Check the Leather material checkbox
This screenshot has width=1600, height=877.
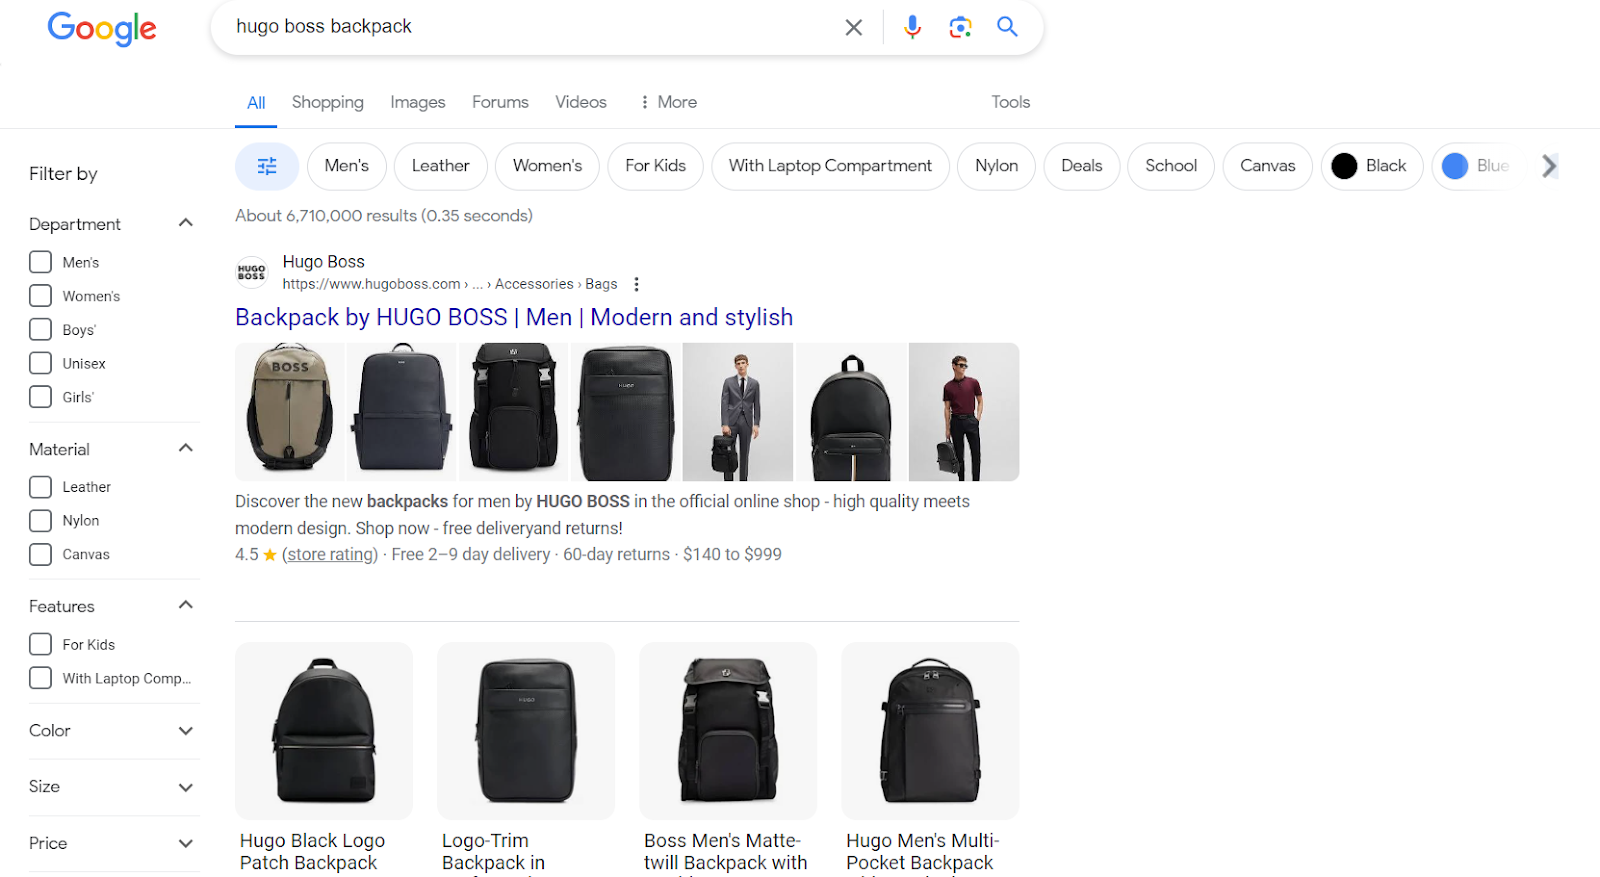tap(40, 487)
